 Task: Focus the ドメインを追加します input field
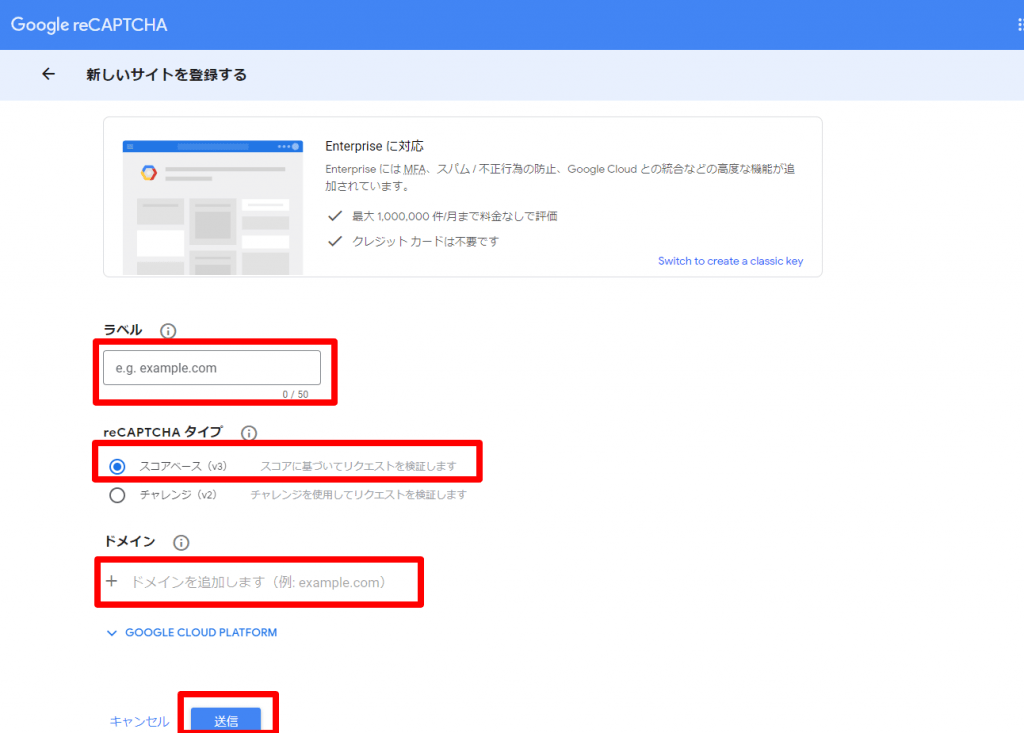click(x=259, y=581)
